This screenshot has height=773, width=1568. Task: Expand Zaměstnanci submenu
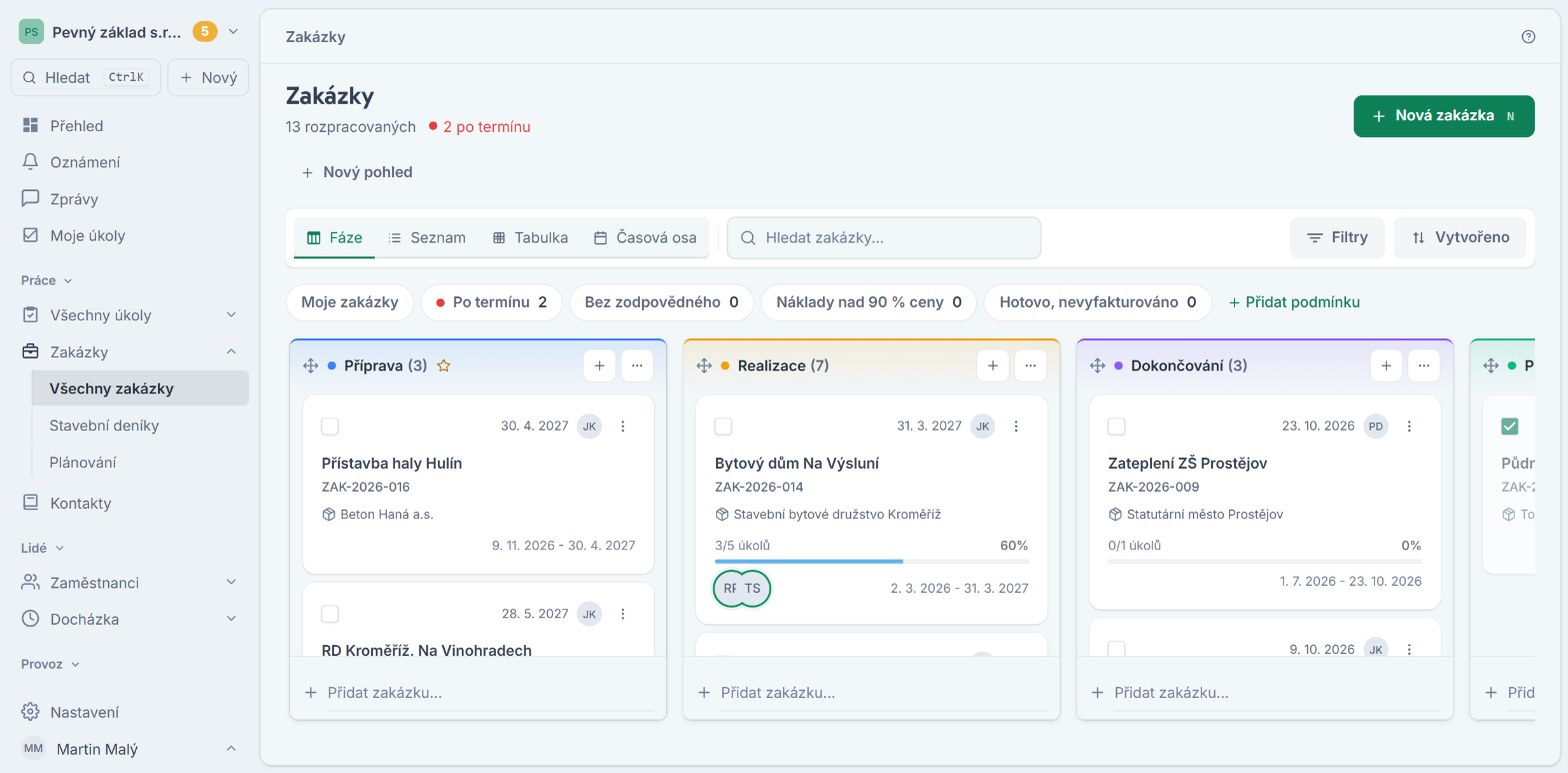pyautogui.click(x=231, y=582)
